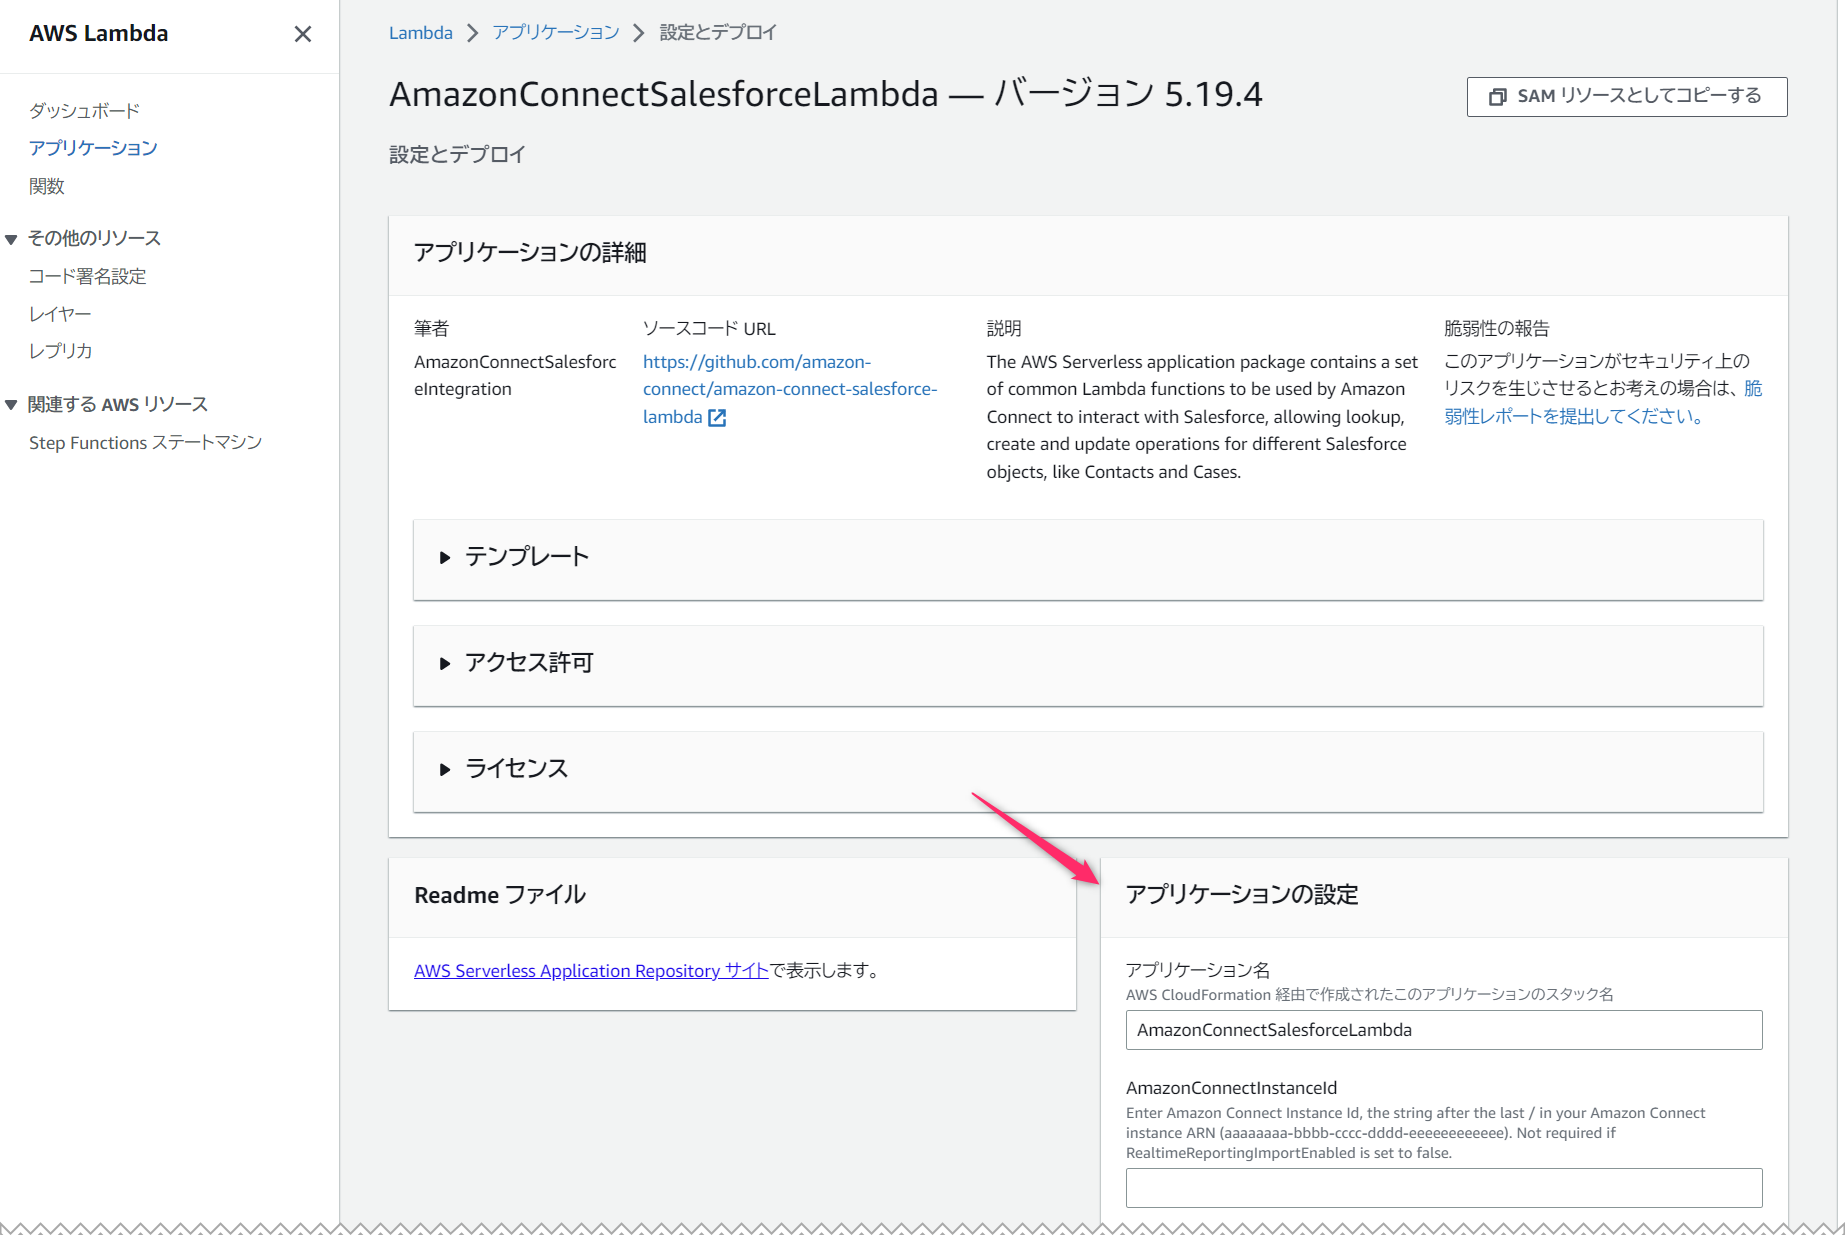Open the GitHub source code URL link
The height and width of the screenshot is (1235, 1845).
point(789,389)
